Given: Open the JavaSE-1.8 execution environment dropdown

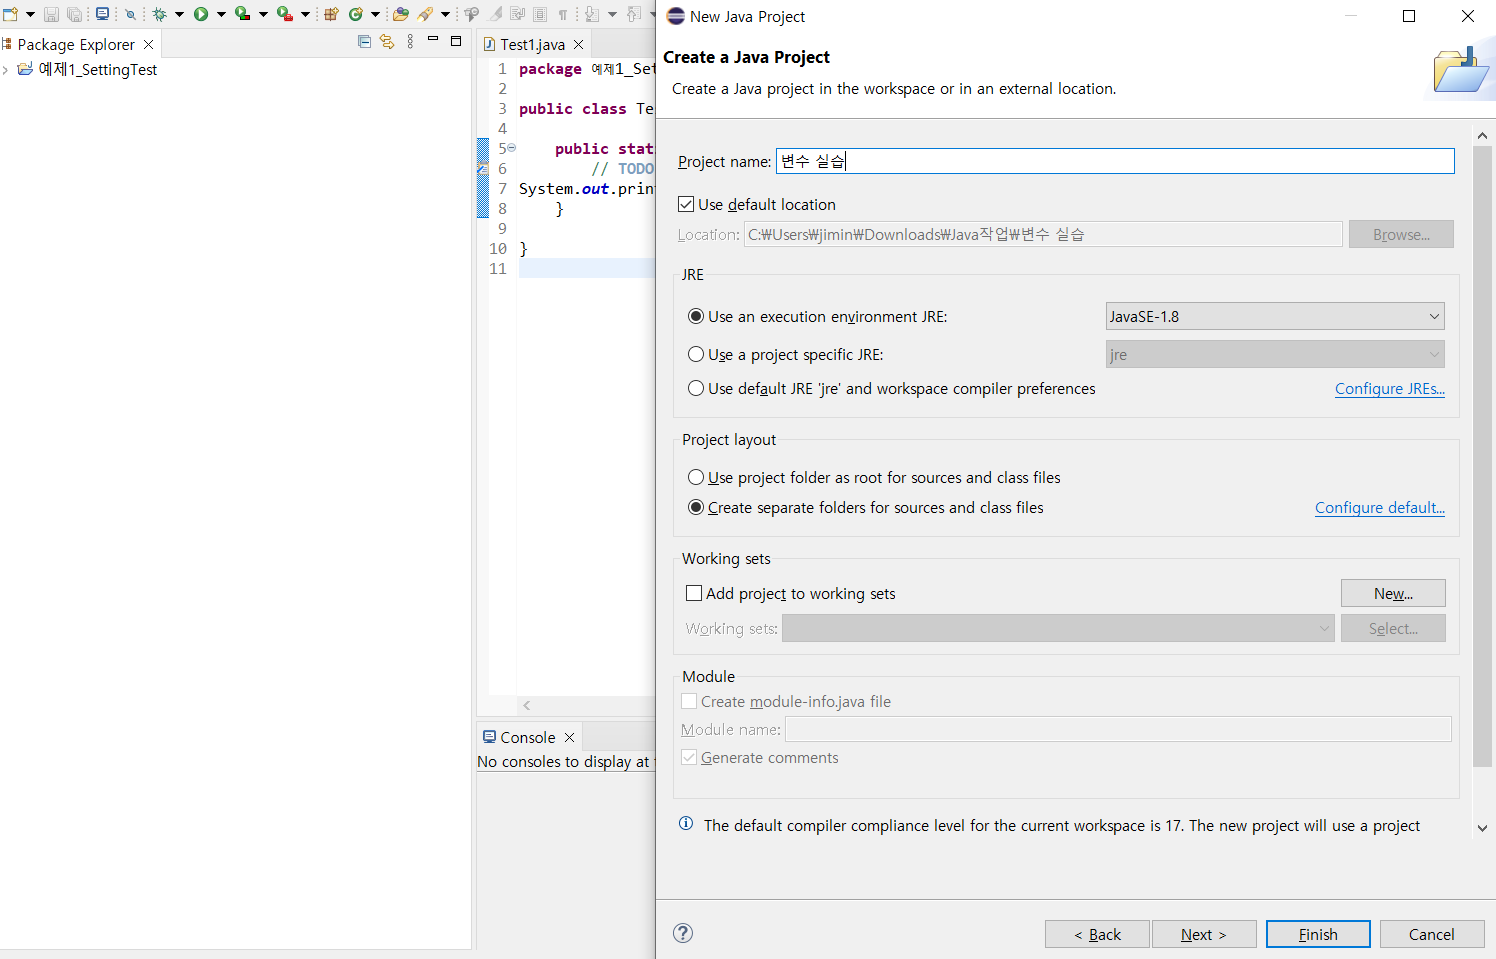Looking at the screenshot, I should (x=1275, y=316).
